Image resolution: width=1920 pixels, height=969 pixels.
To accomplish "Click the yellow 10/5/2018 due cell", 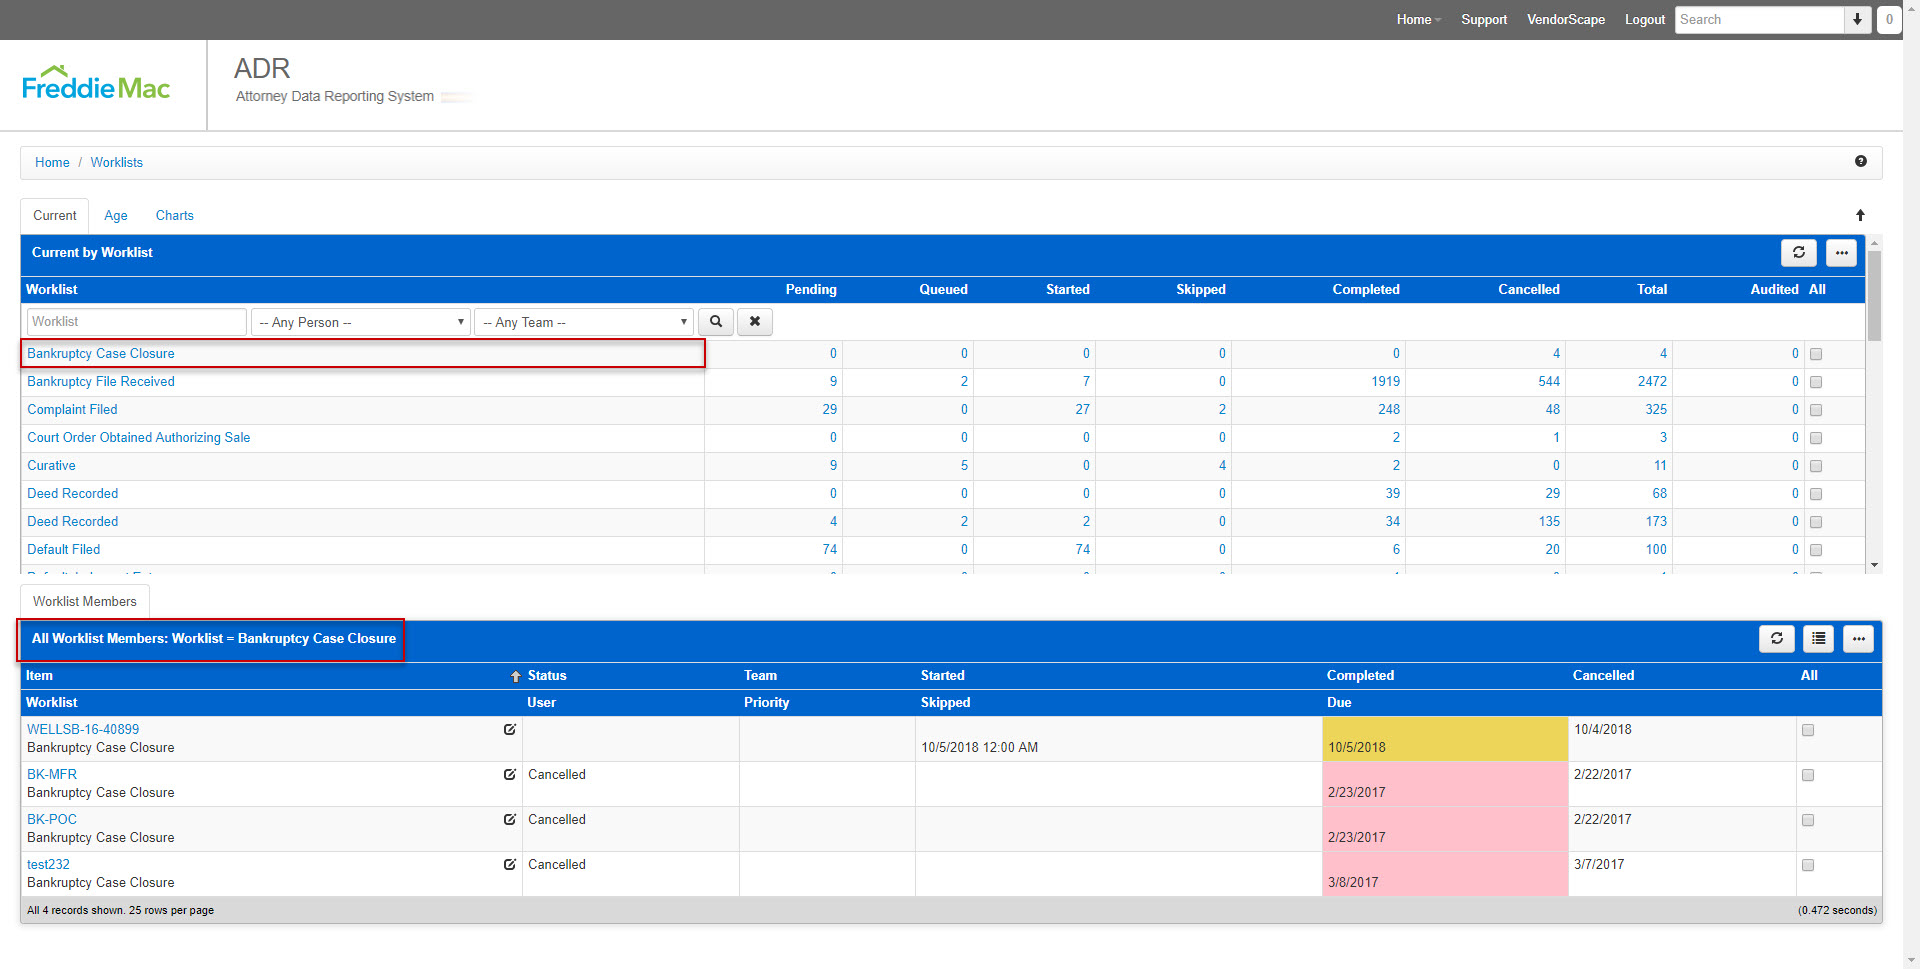I will click(1445, 739).
